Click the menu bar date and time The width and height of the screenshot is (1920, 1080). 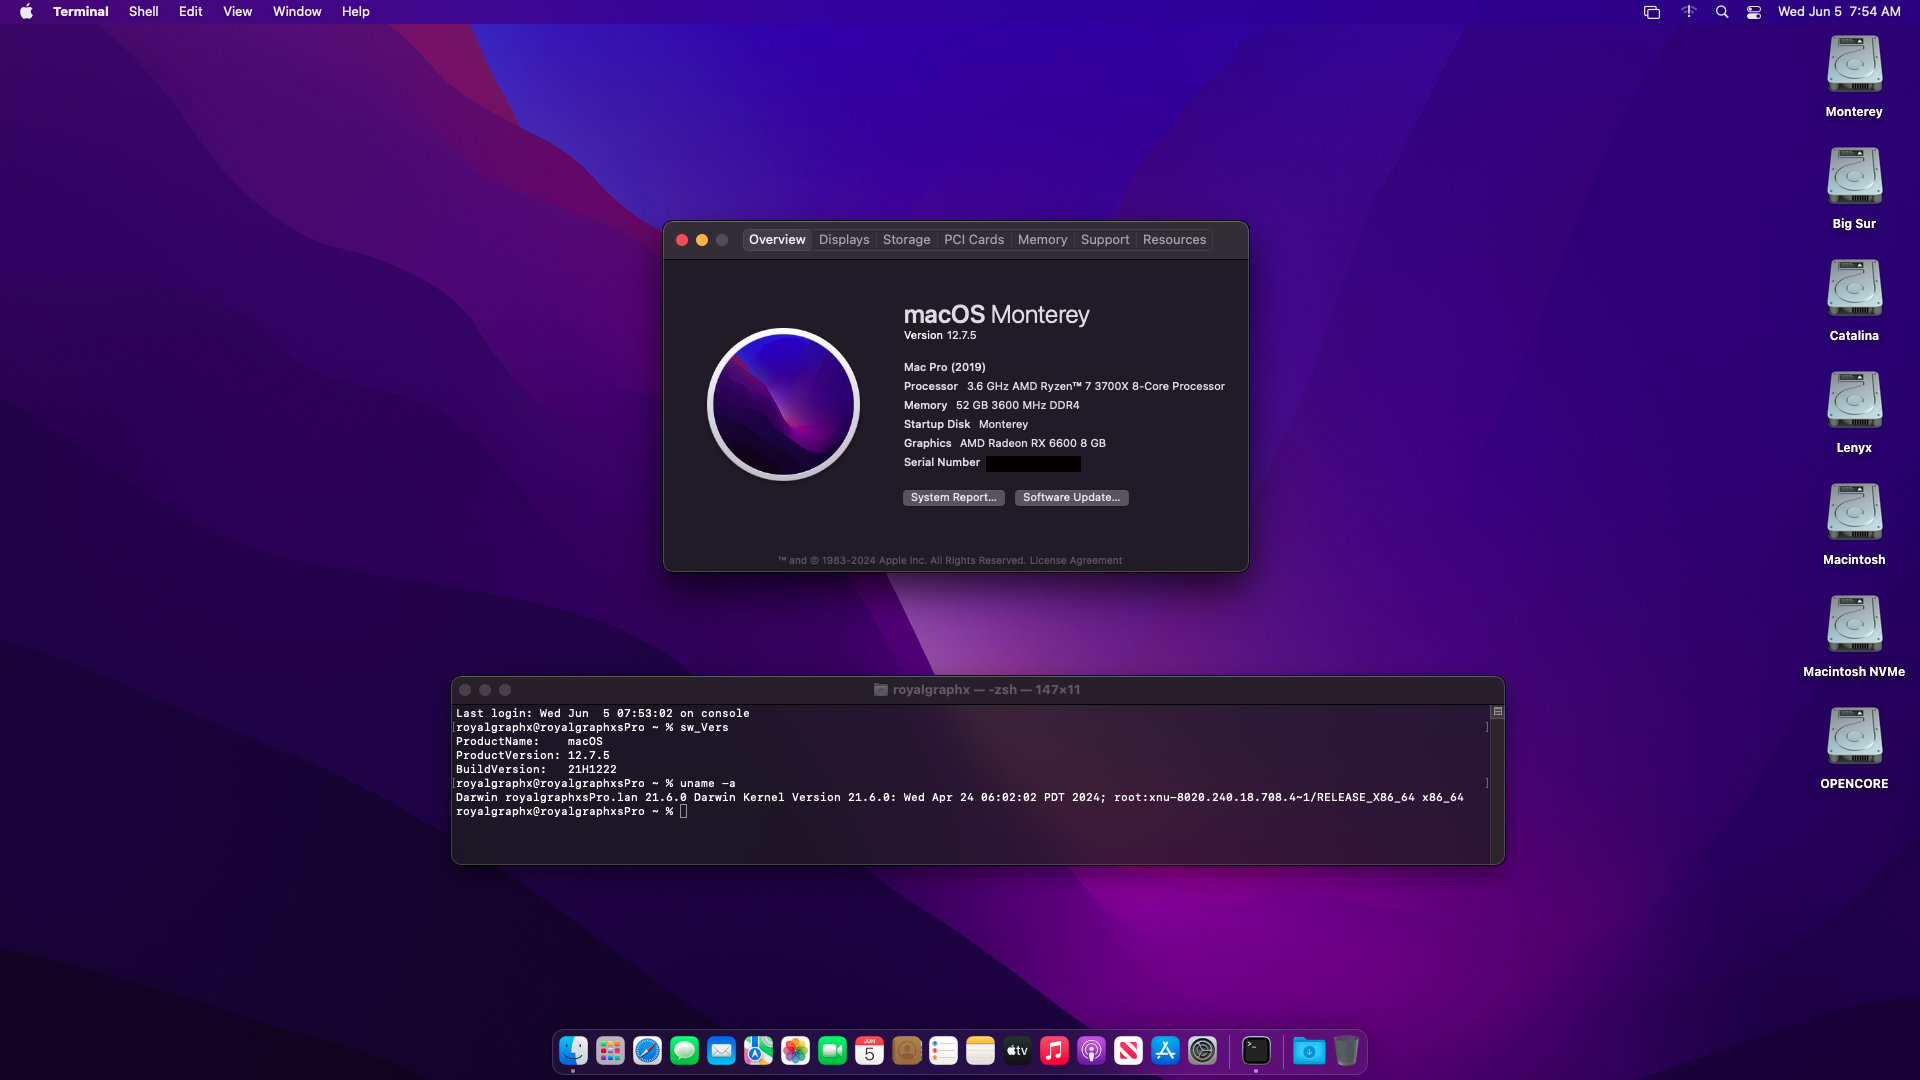[x=1839, y=12]
